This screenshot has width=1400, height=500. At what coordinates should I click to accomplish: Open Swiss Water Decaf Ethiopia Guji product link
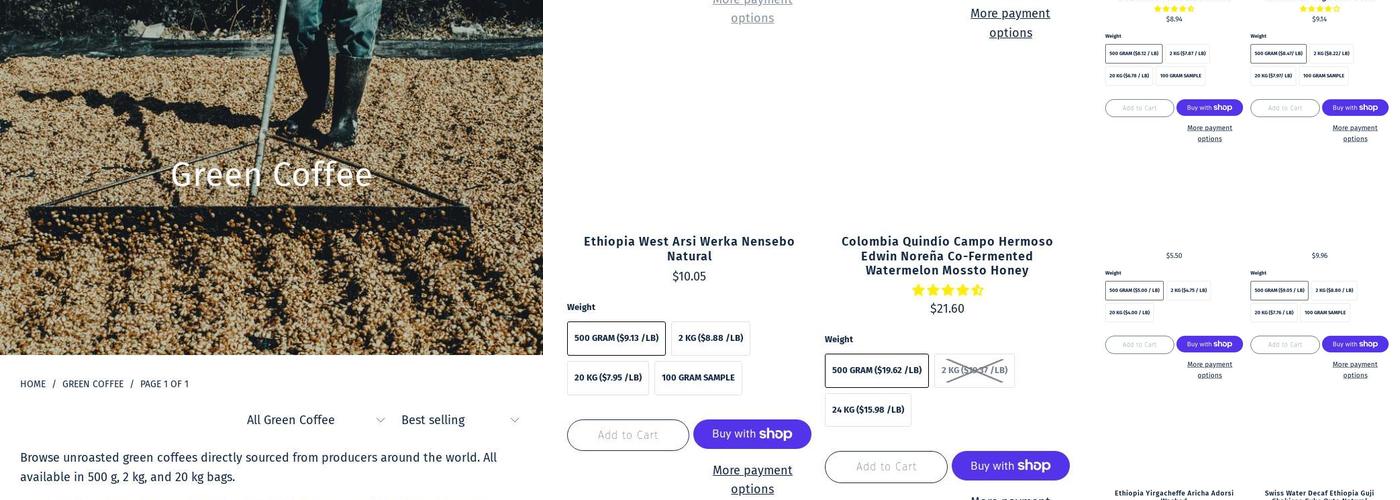click(1319, 493)
